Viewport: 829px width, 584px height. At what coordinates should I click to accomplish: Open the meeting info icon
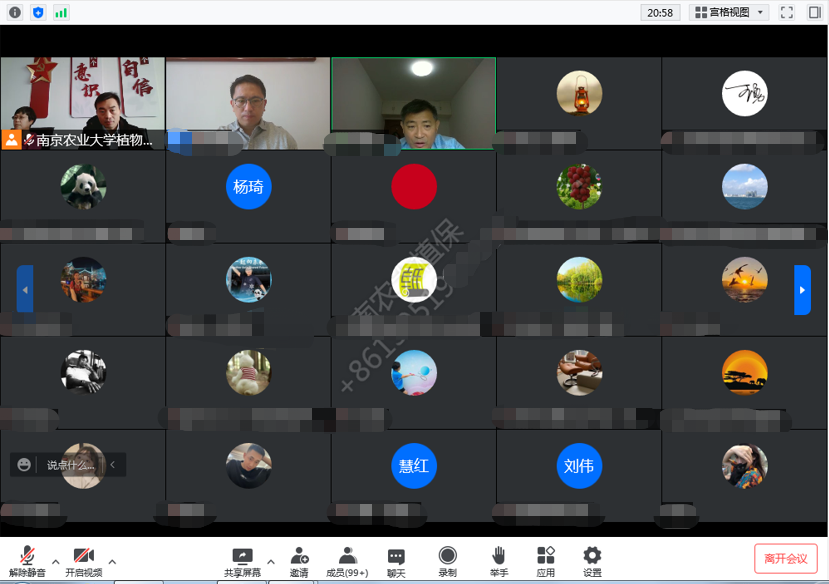pyautogui.click(x=14, y=12)
